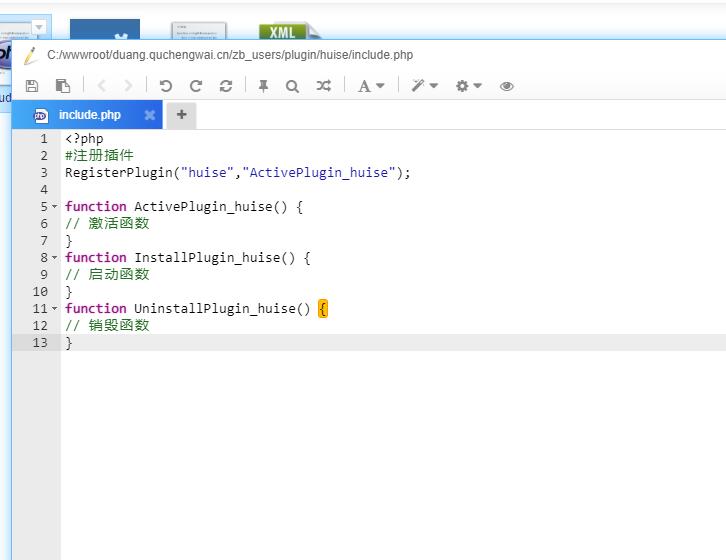The width and height of the screenshot is (726, 560).
Task: Click the pin icon in toolbar
Action: pyautogui.click(x=263, y=86)
